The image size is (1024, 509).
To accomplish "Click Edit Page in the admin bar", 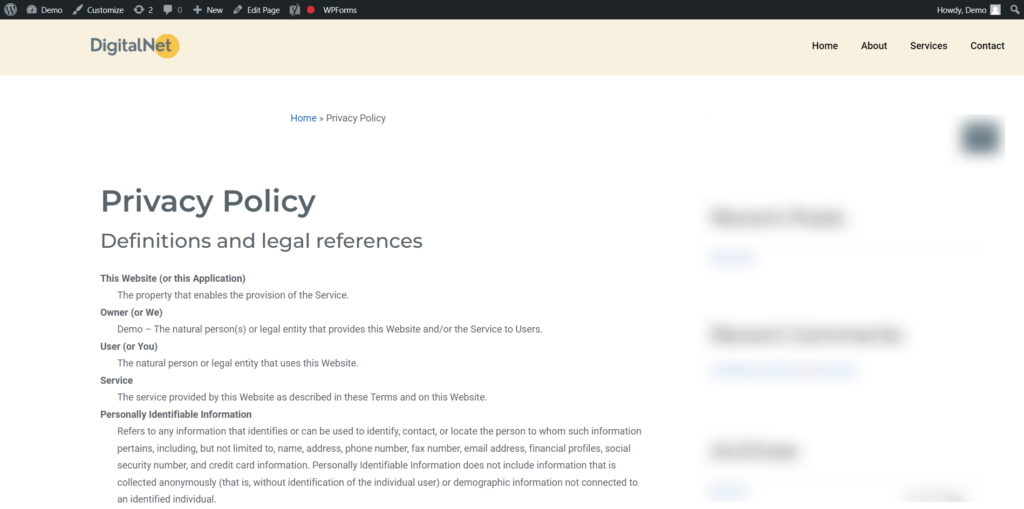I will [x=257, y=10].
